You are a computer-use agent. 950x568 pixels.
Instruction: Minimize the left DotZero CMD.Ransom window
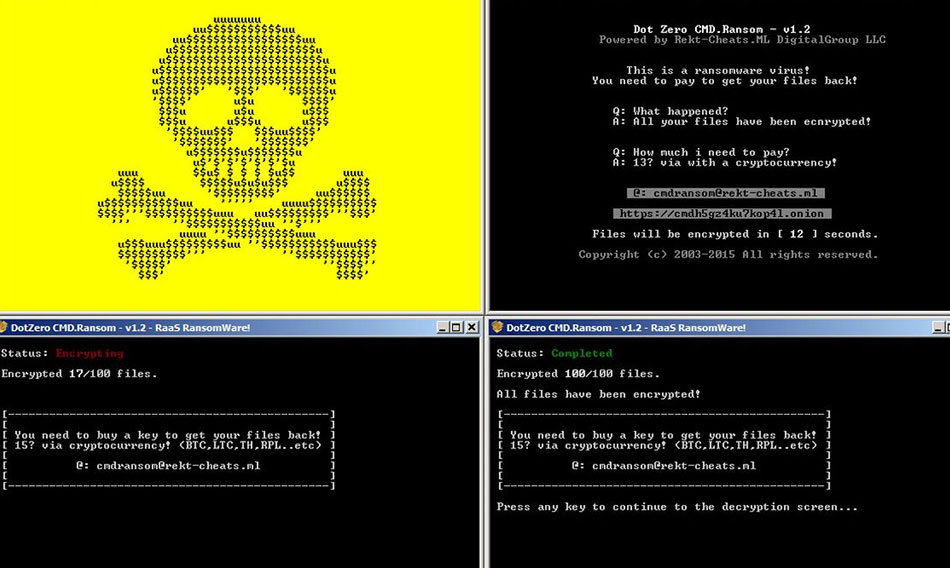tap(441, 327)
